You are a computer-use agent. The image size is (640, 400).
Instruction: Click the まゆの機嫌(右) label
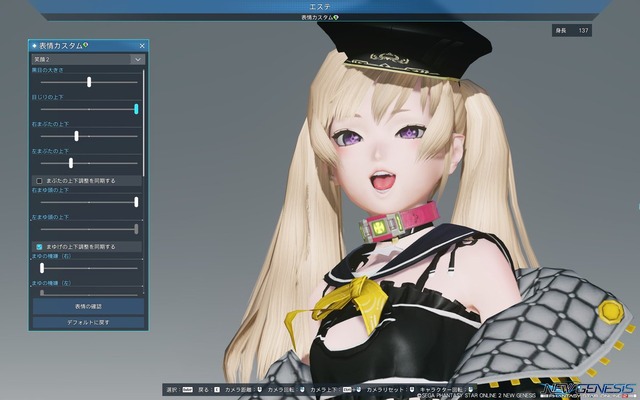pyautogui.click(x=51, y=256)
